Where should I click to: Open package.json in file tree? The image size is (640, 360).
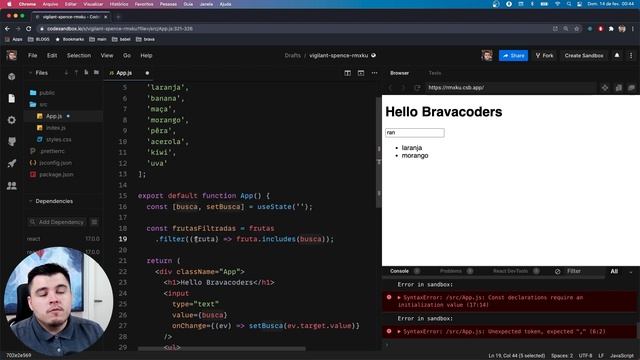(56, 174)
